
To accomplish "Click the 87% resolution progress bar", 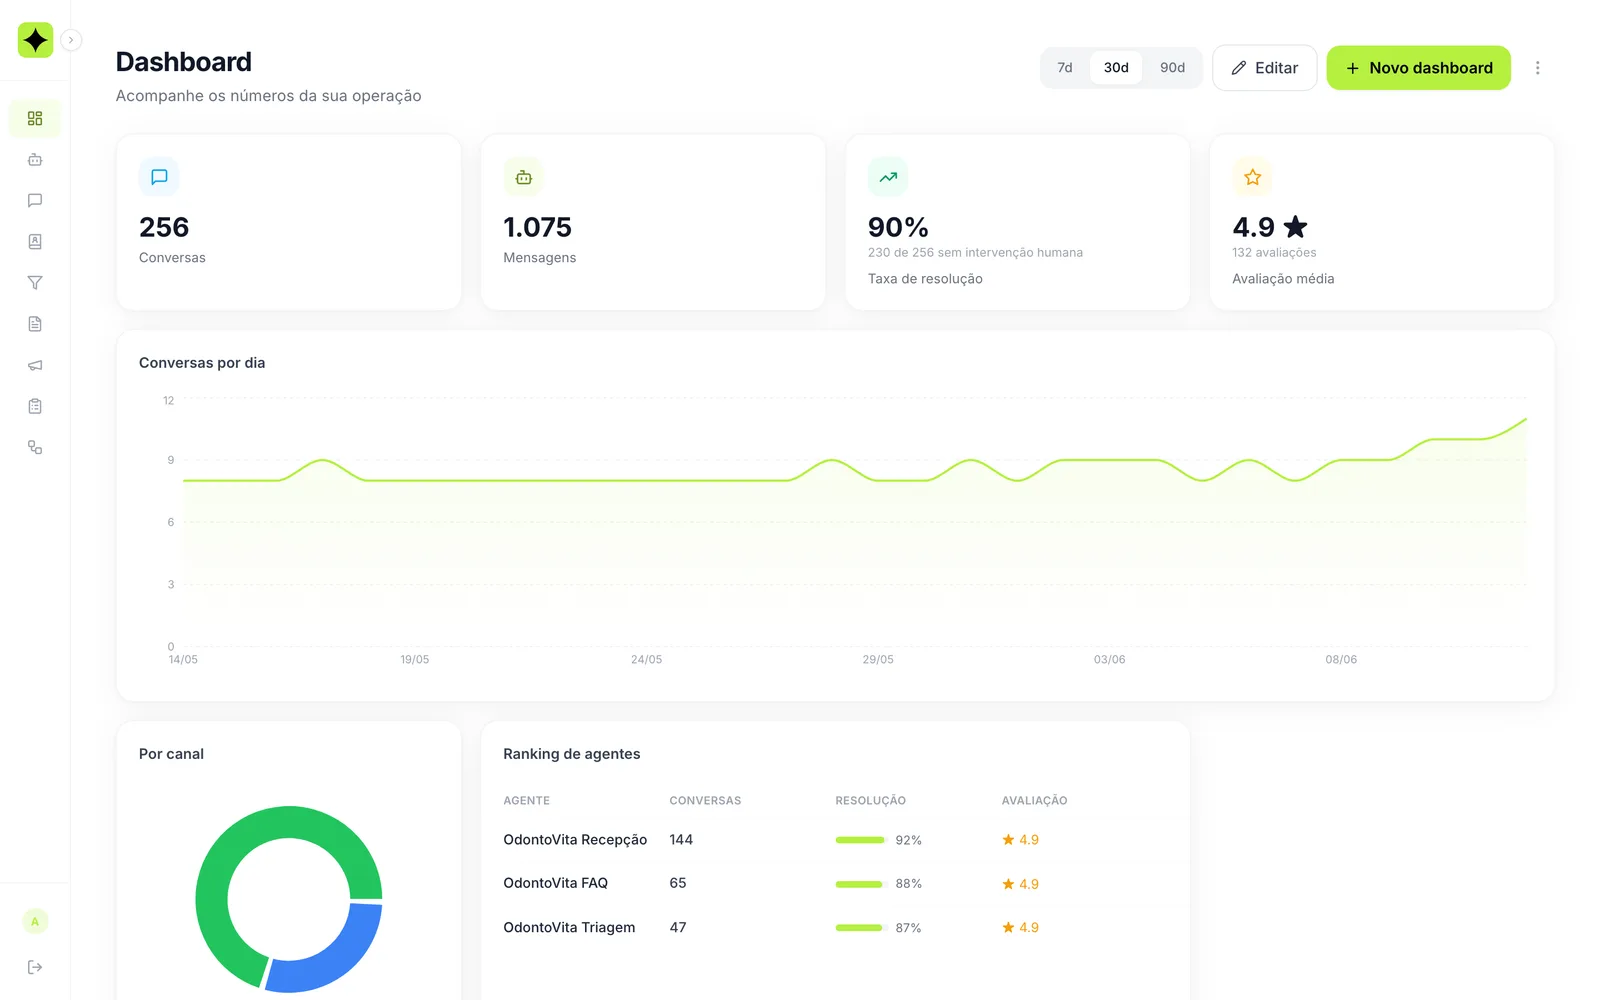I will 861,928.
